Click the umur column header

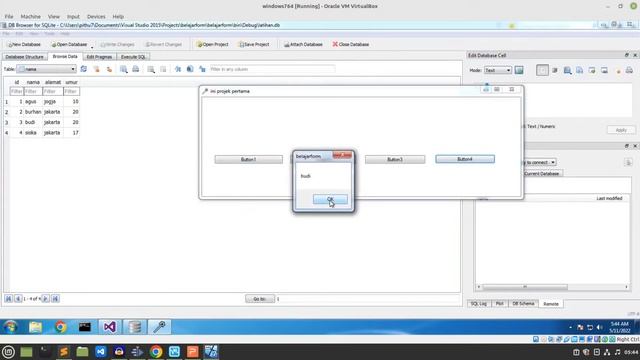coord(71,82)
